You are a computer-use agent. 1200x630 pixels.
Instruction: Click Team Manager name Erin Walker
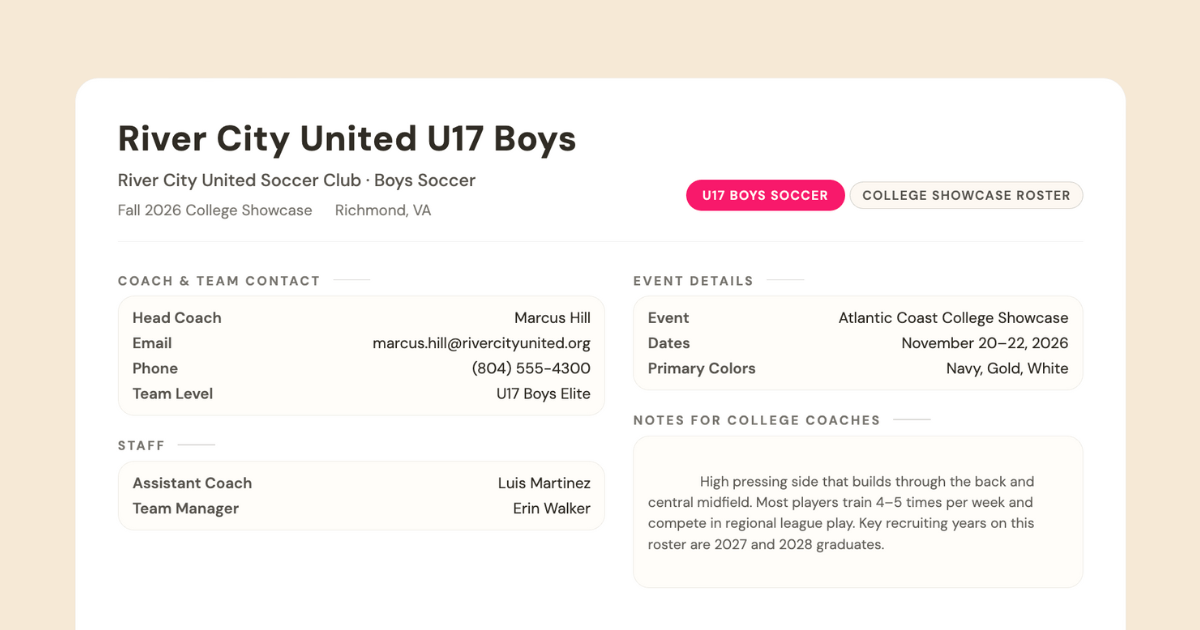pyautogui.click(x=551, y=508)
